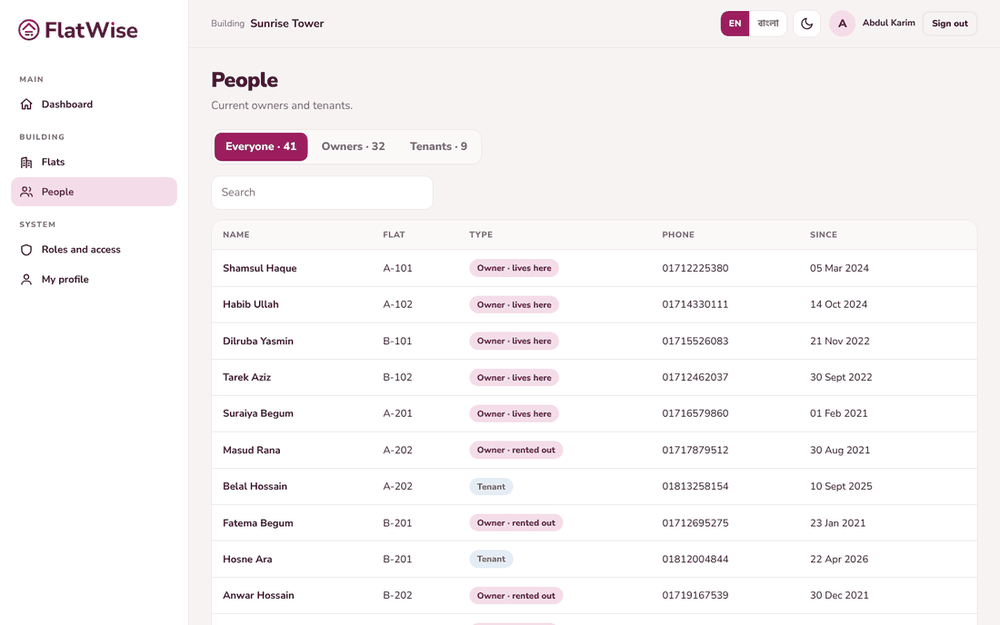This screenshot has height=625, width=1000.
Task: Select the Anwar Hossain name
Action: pos(258,596)
